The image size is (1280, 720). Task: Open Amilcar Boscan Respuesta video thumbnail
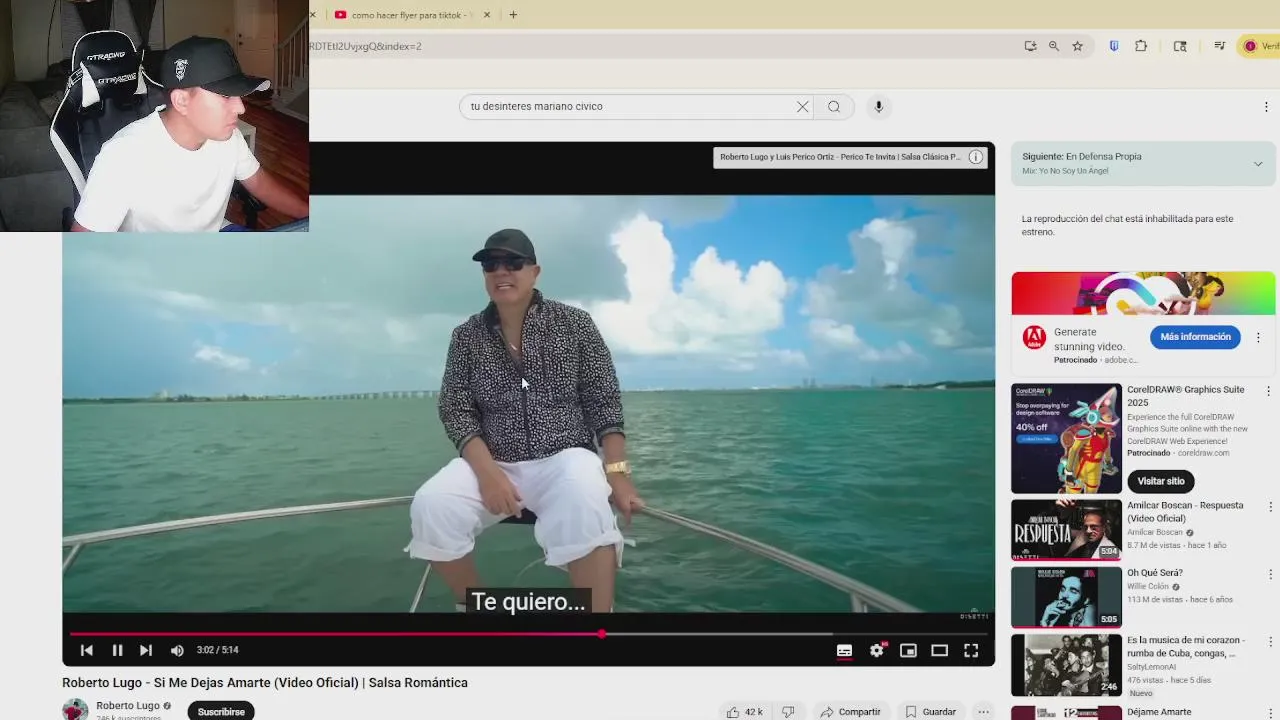click(x=1066, y=530)
